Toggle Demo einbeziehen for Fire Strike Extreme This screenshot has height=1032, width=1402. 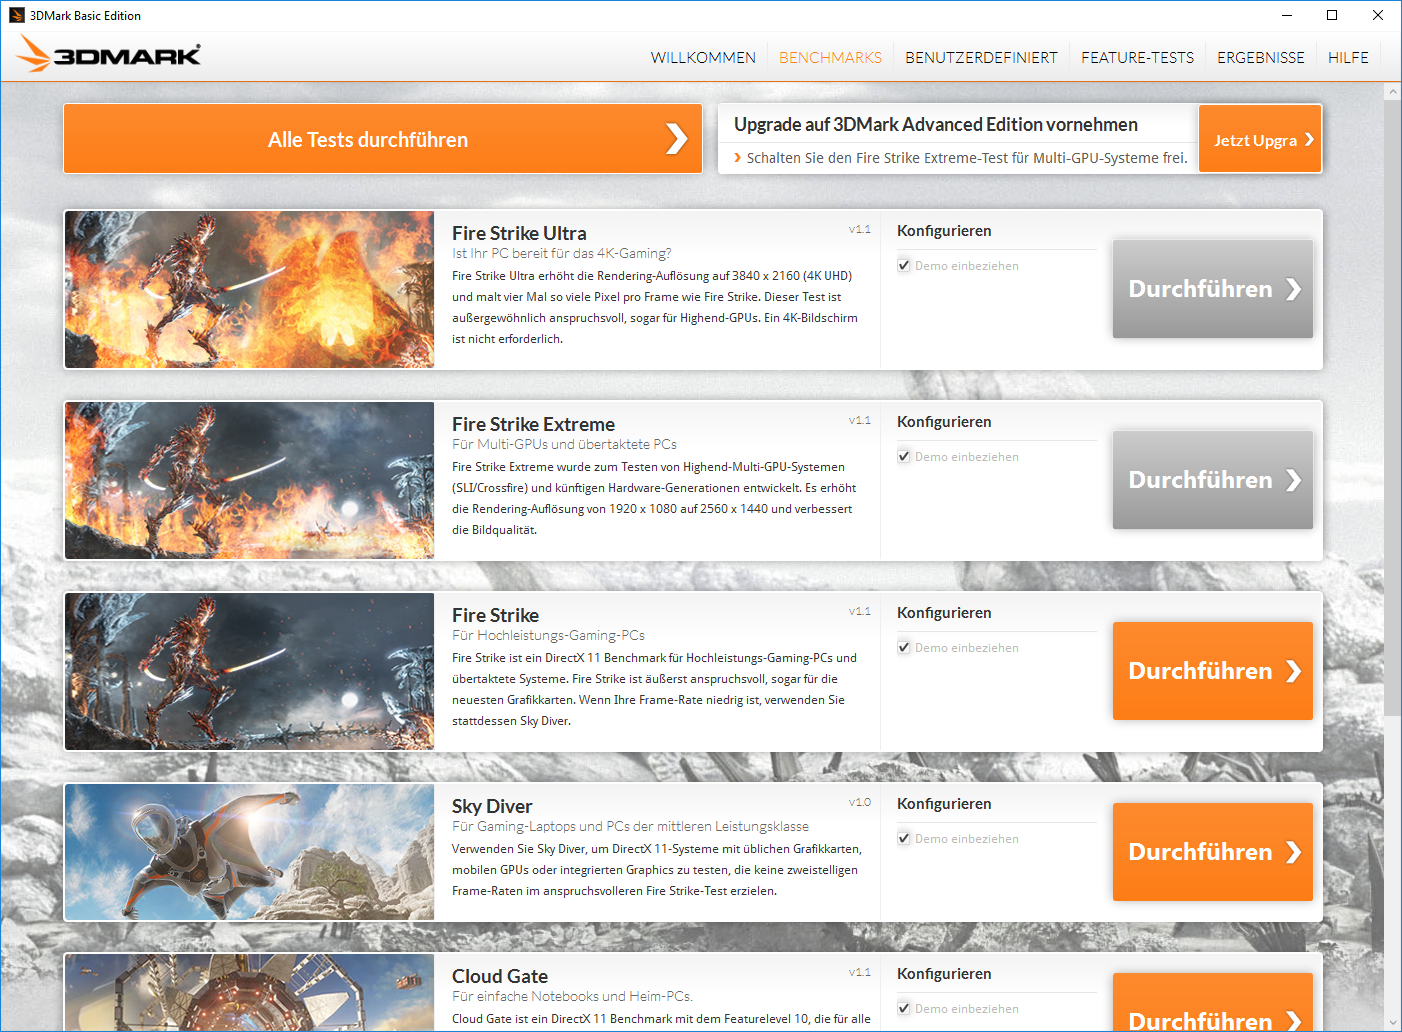coord(904,457)
